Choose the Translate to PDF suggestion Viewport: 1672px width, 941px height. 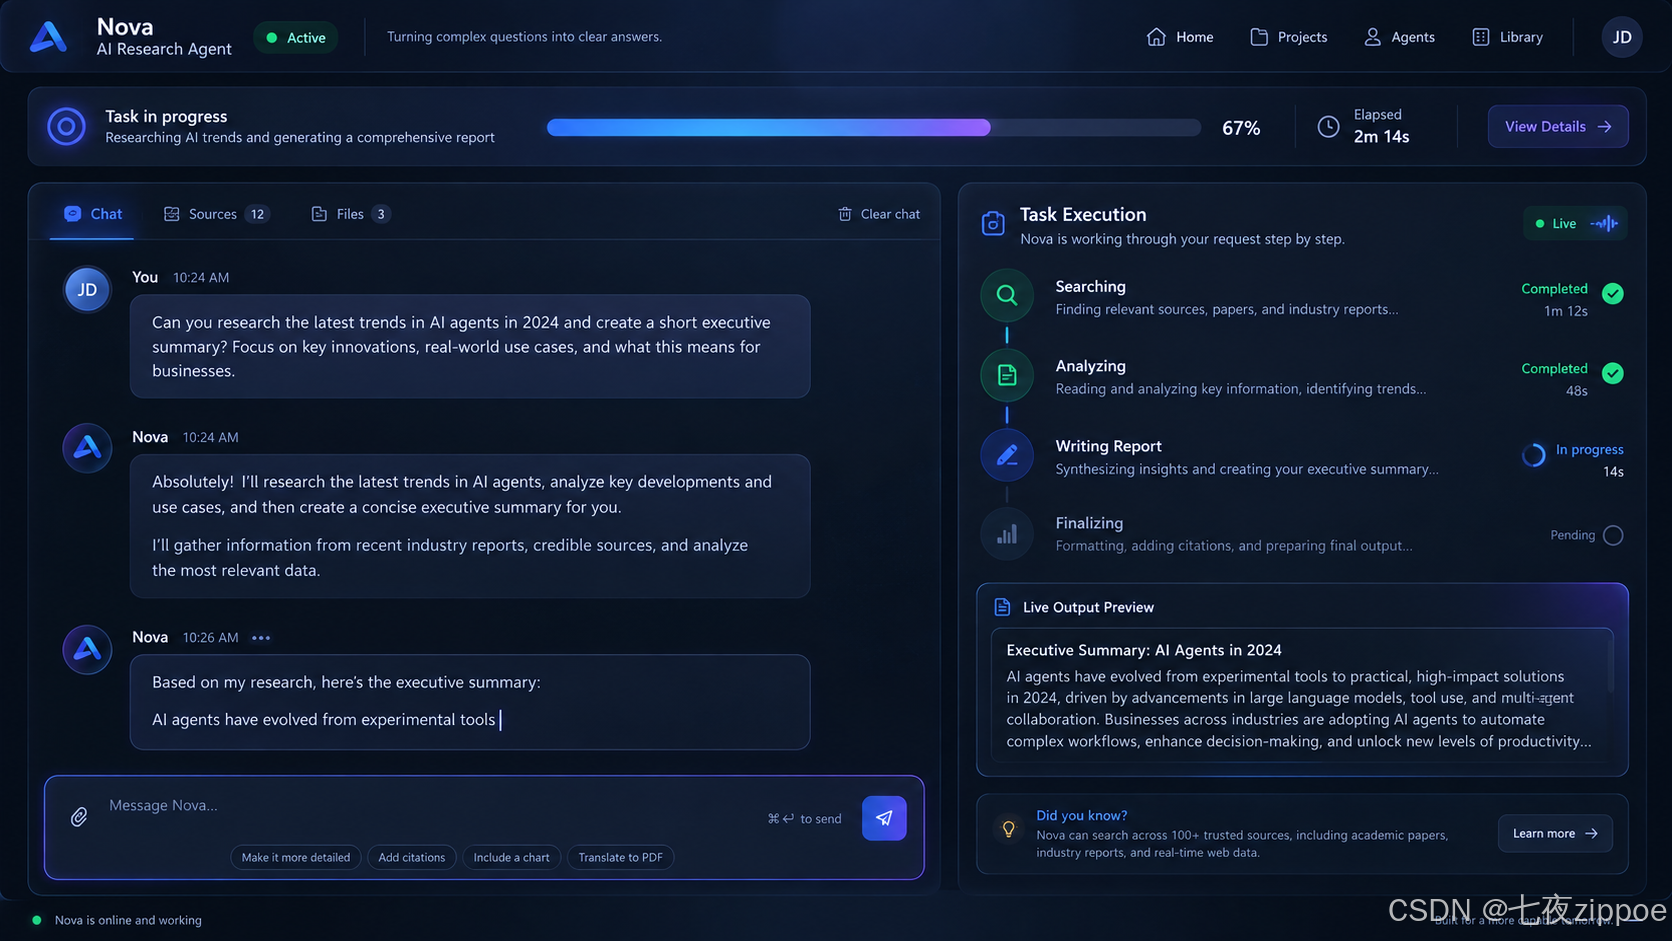coord(620,857)
